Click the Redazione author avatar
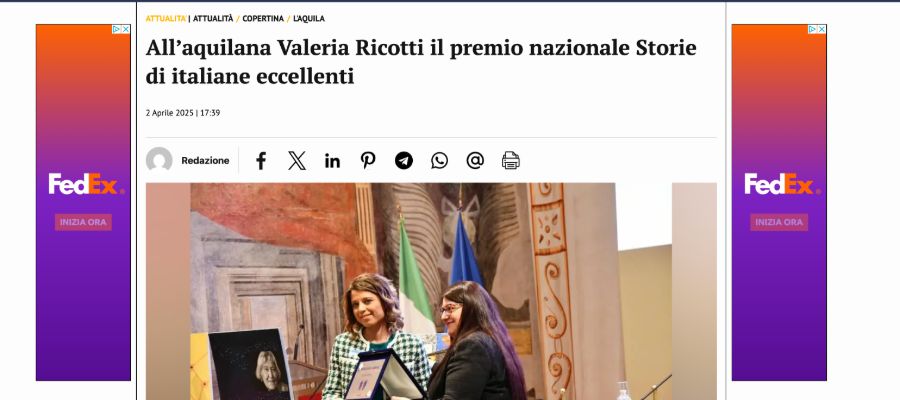Image resolution: width=900 pixels, height=400 pixels. (159, 160)
